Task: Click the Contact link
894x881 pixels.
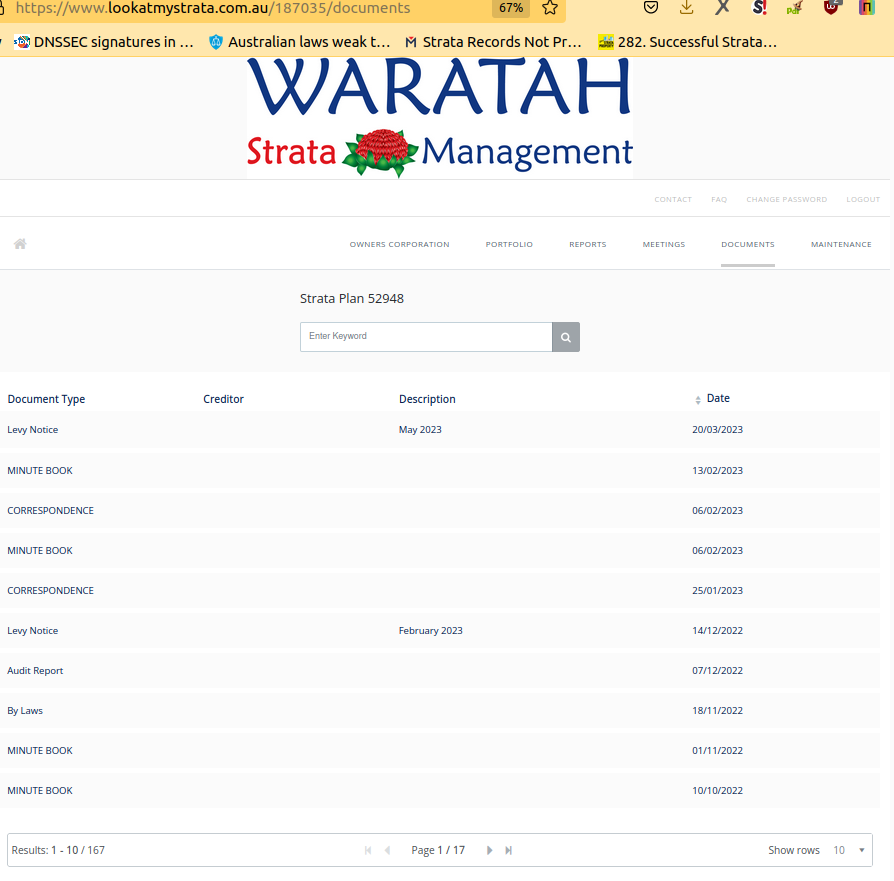Action: pyautogui.click(x=673, y=200)
